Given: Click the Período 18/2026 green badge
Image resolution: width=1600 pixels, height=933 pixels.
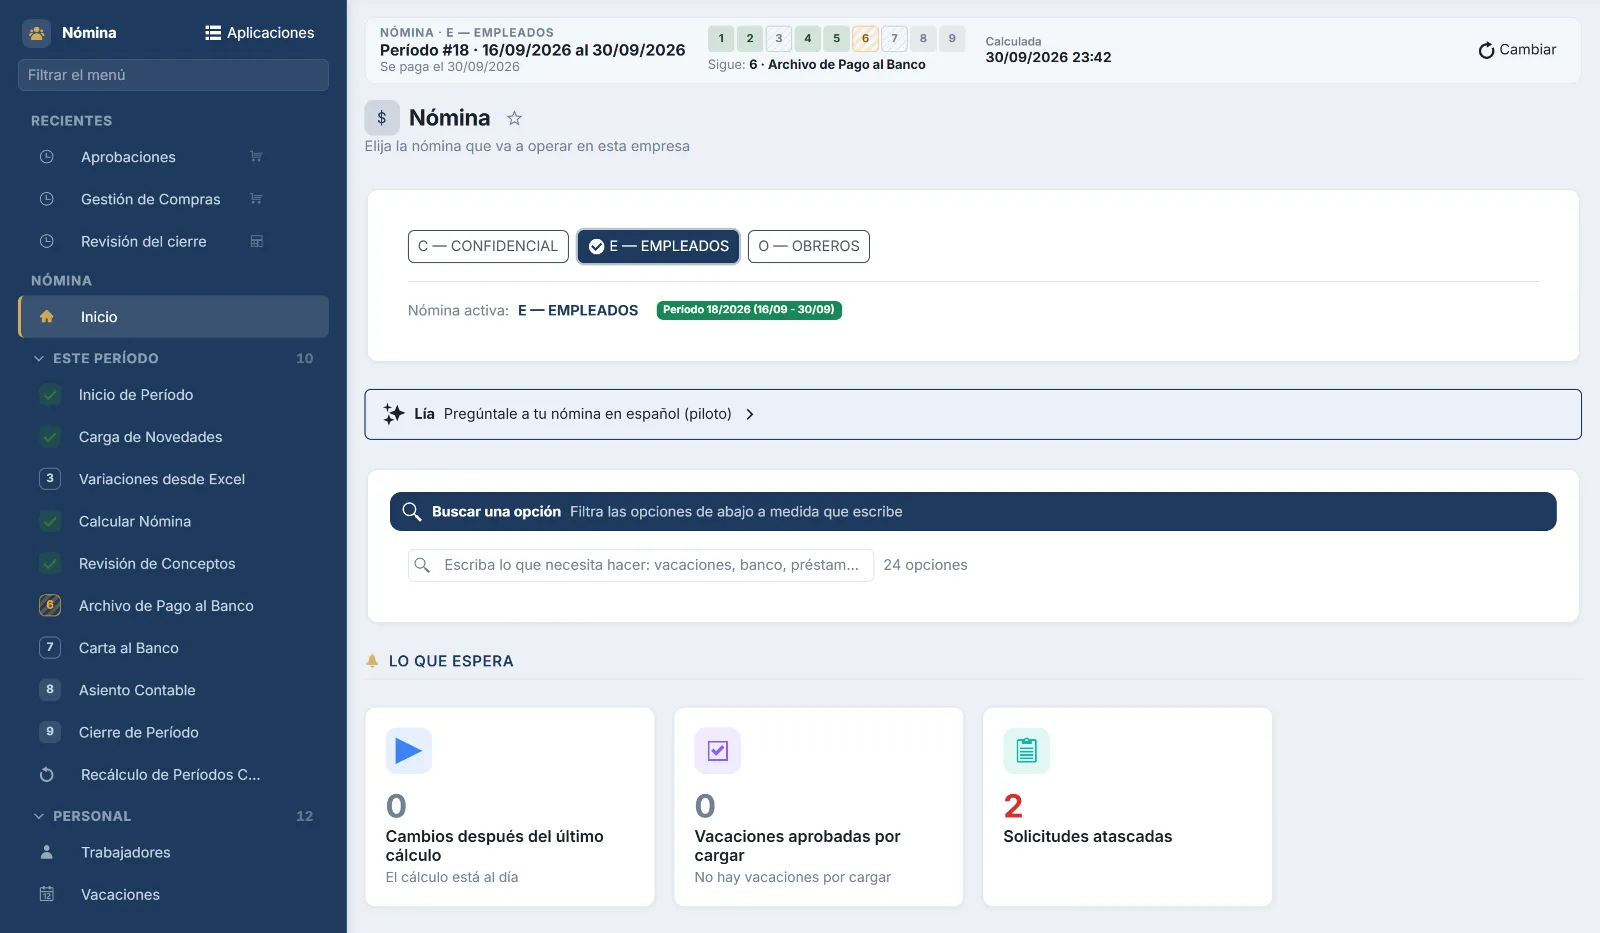Looking at the screenshot, I should click(749, 310).
